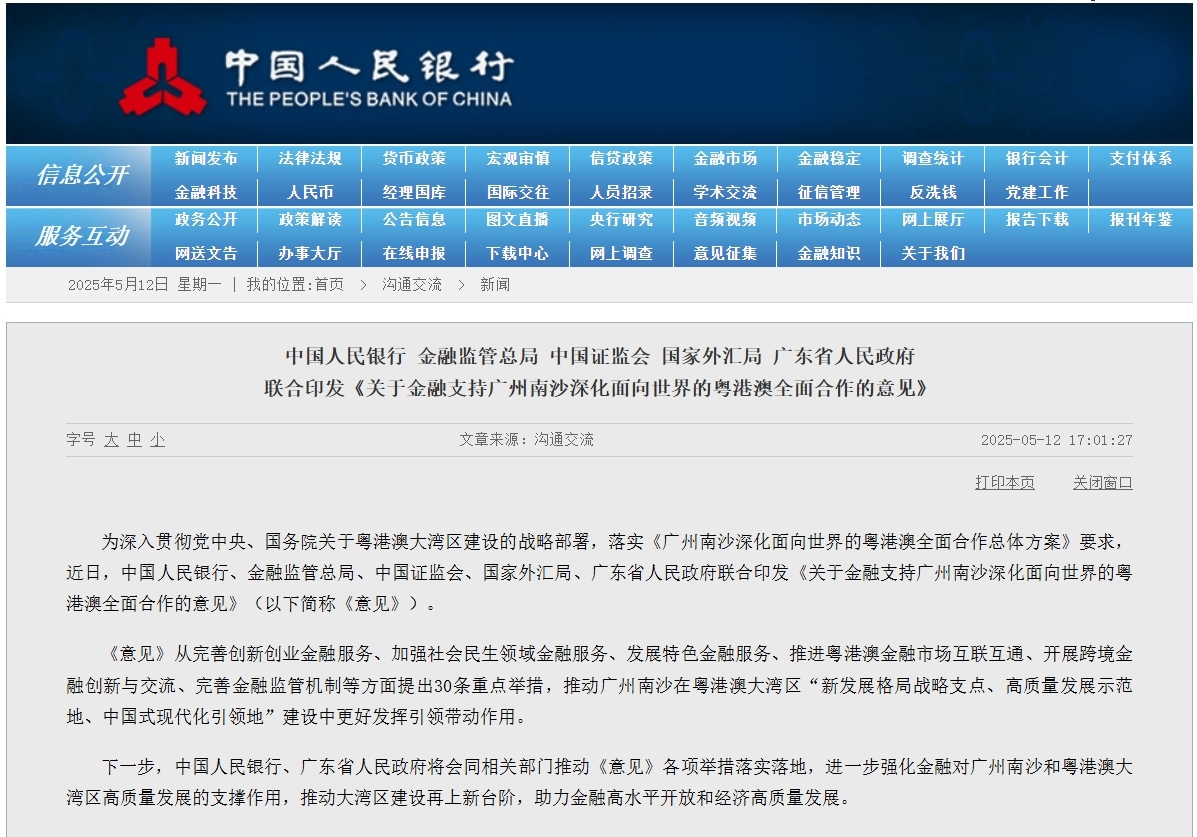Click the article timestamp 2025-05-12 17:01:27
Viewport: 1197px width, 837px height.
pos(1057,440)
